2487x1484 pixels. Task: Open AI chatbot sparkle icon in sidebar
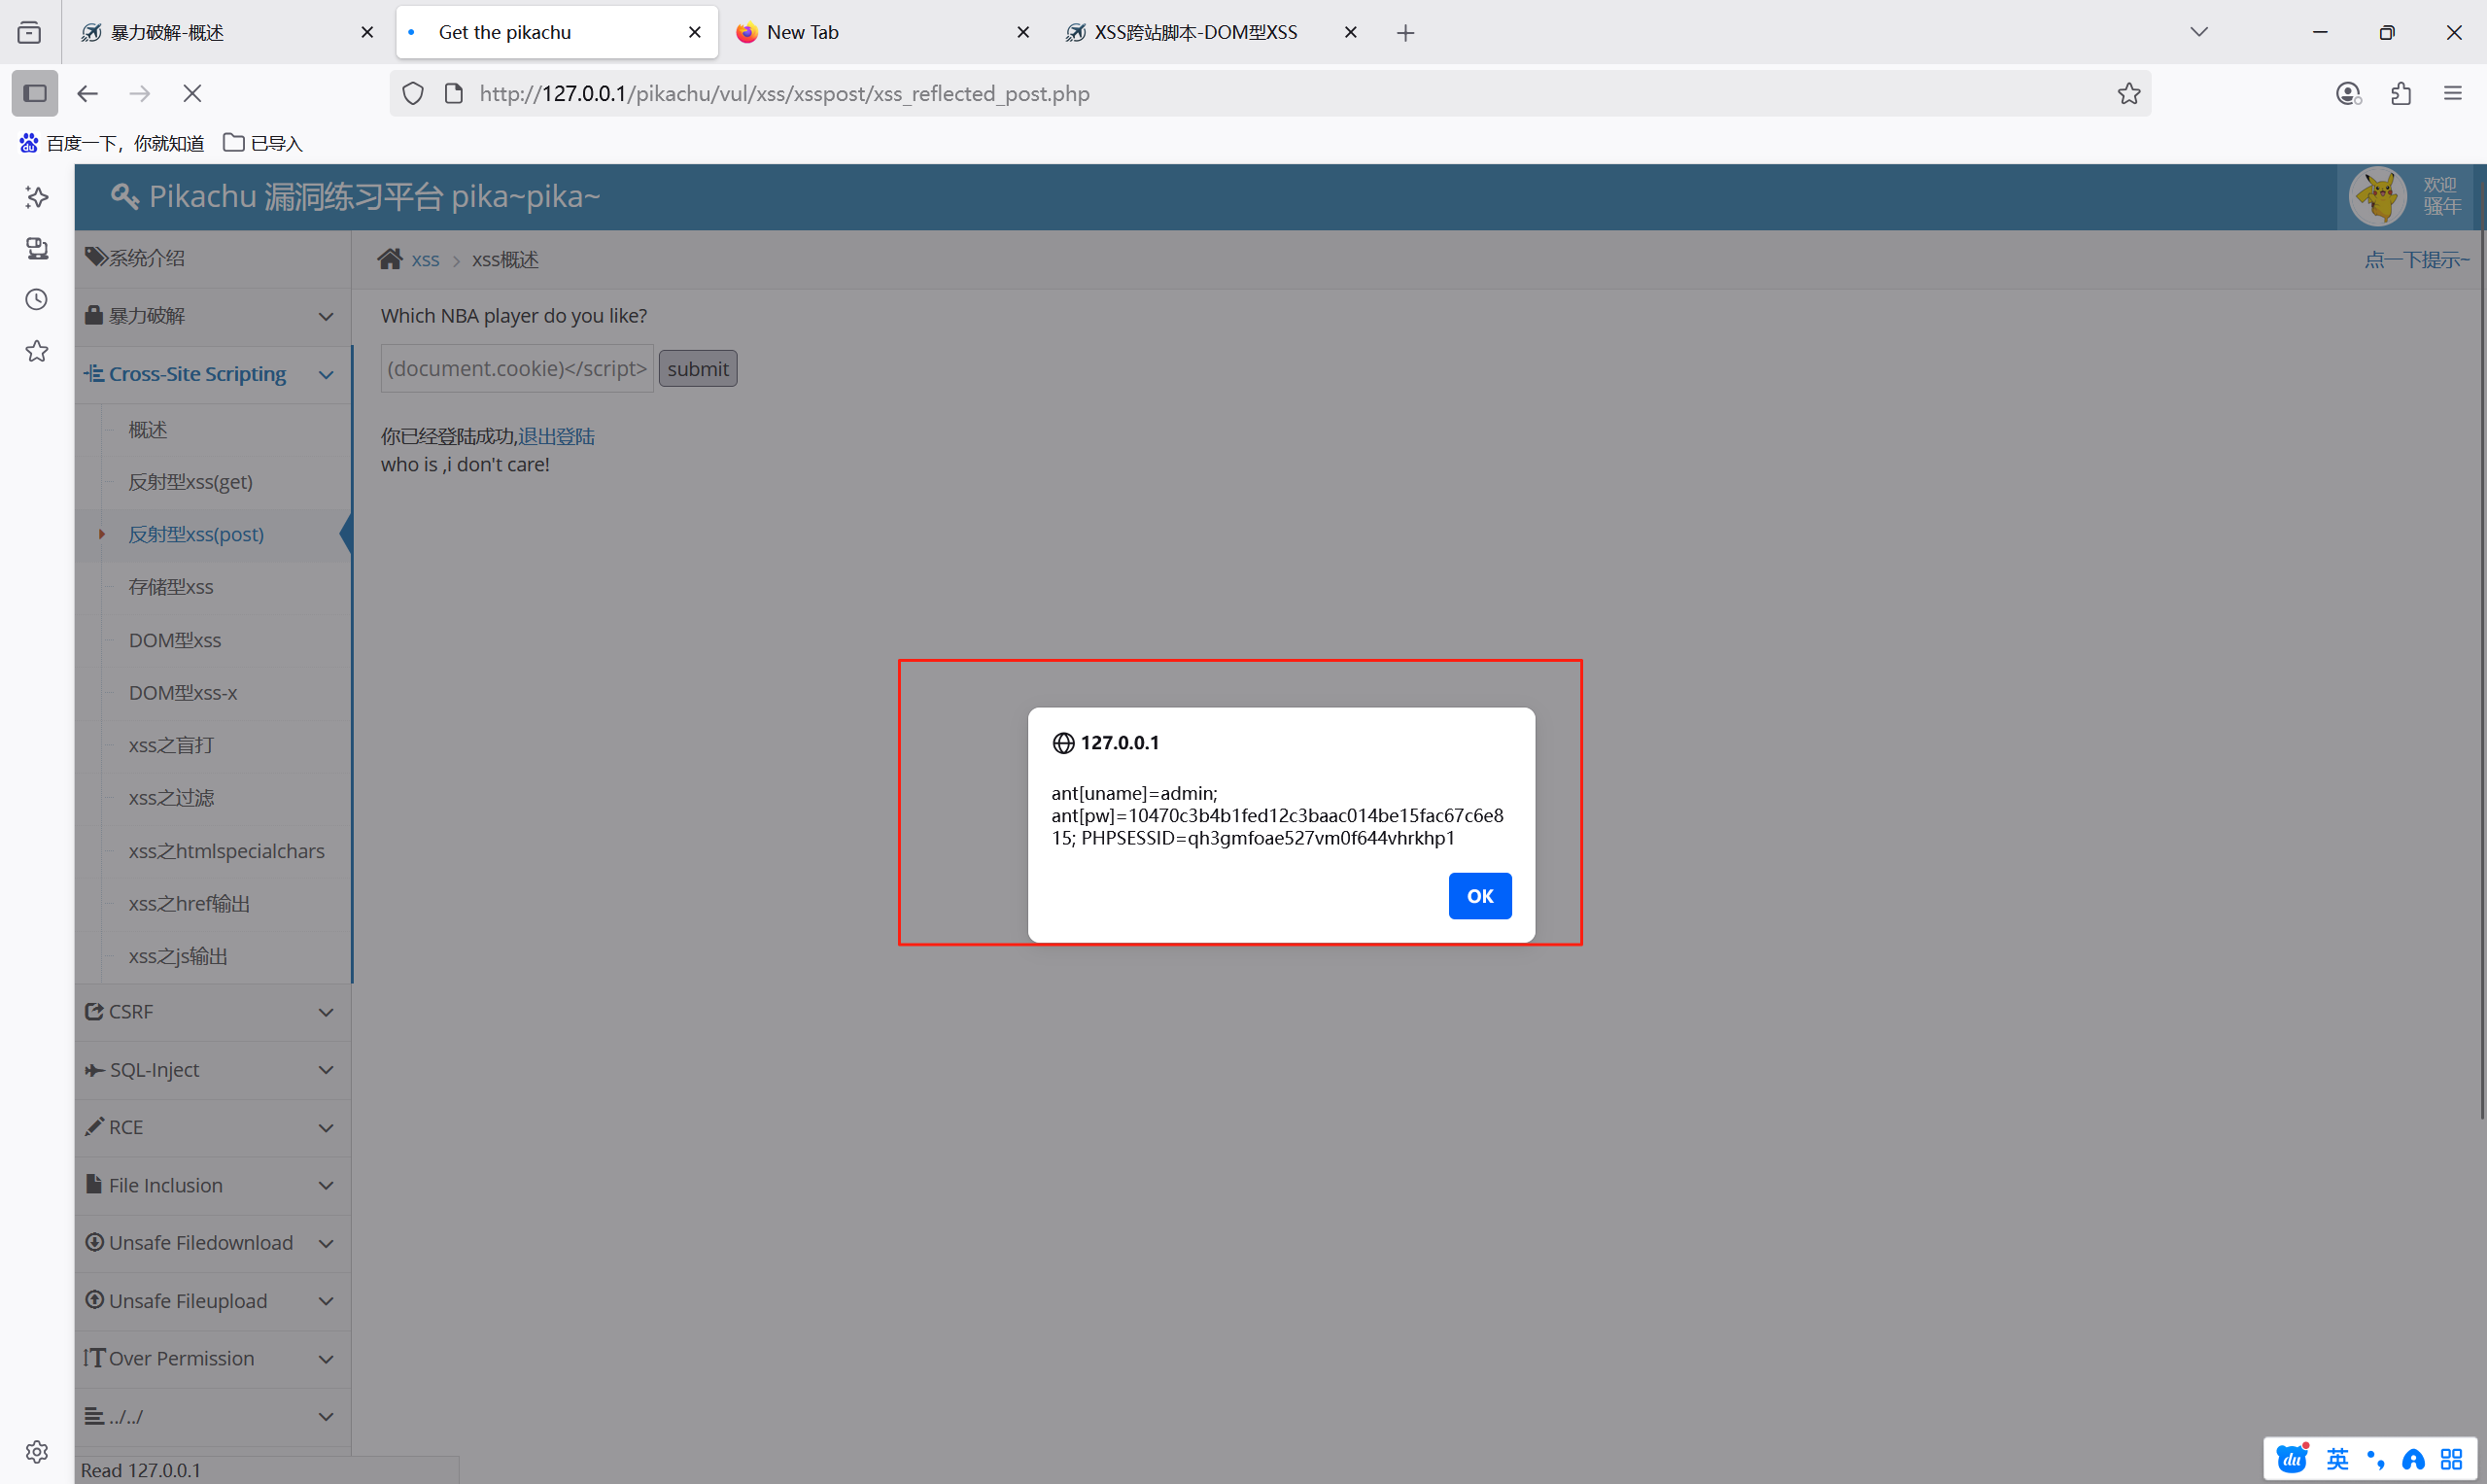[37, 197]
